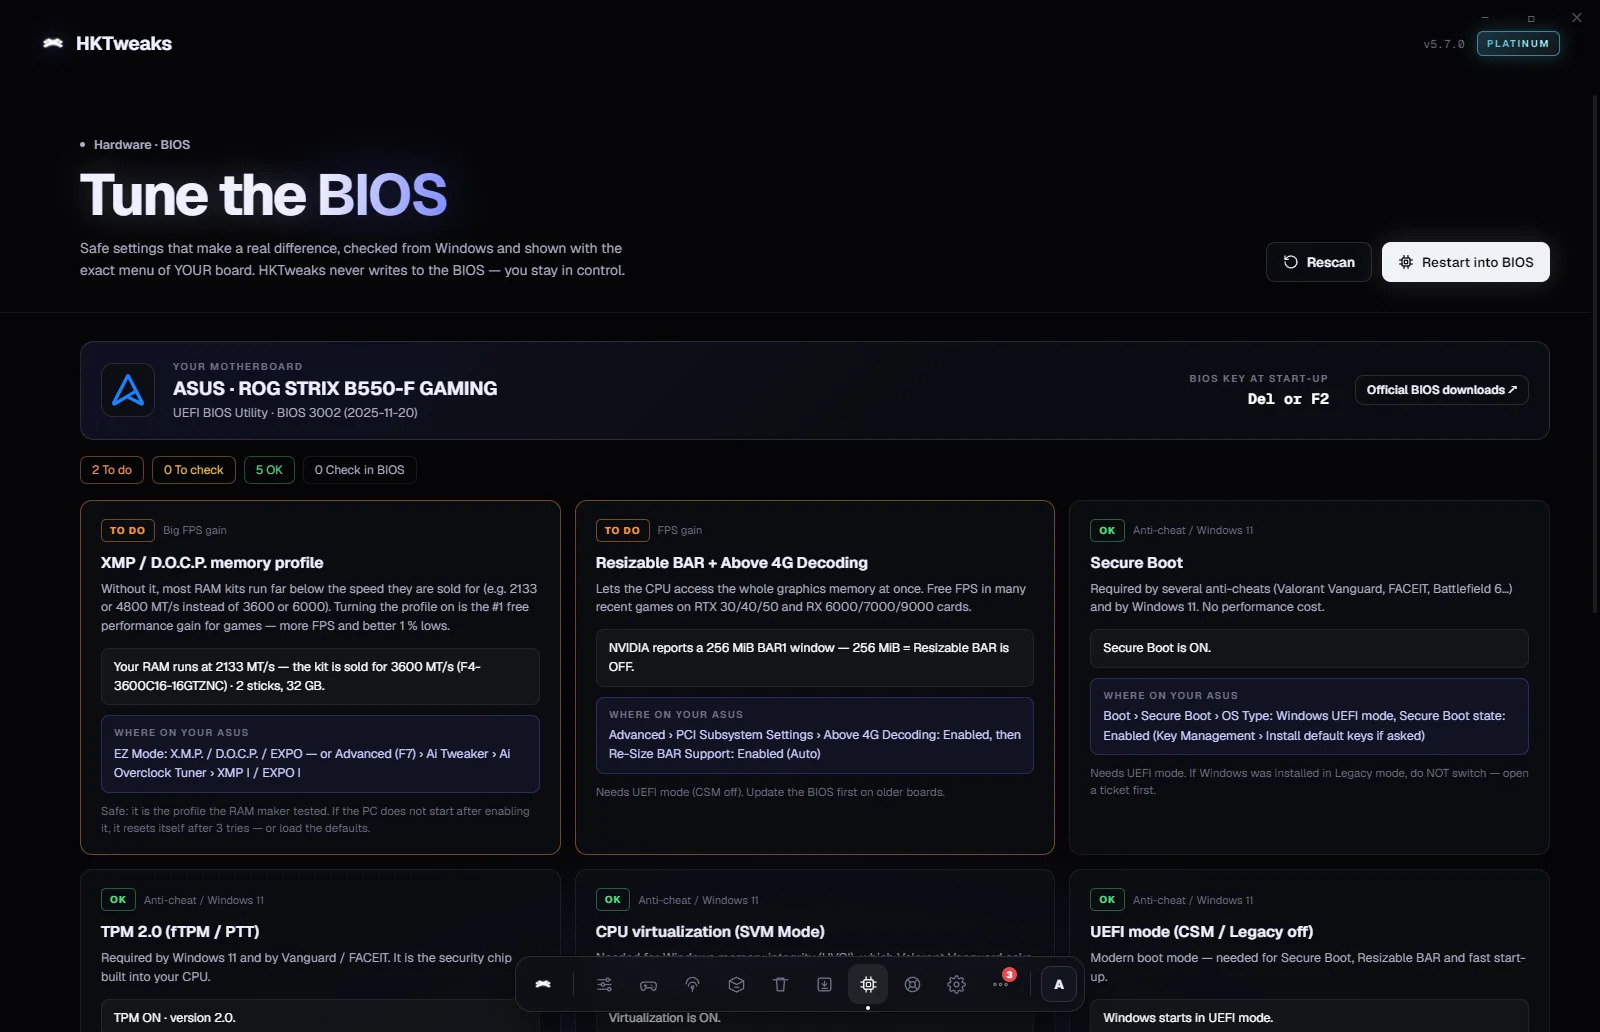Click 'UEFI mode (CSM / Legacy off)' title
Image resolution: width=1600 pixels, height=1032 pixels.
pyautogui.click(x=1201, y=932)
